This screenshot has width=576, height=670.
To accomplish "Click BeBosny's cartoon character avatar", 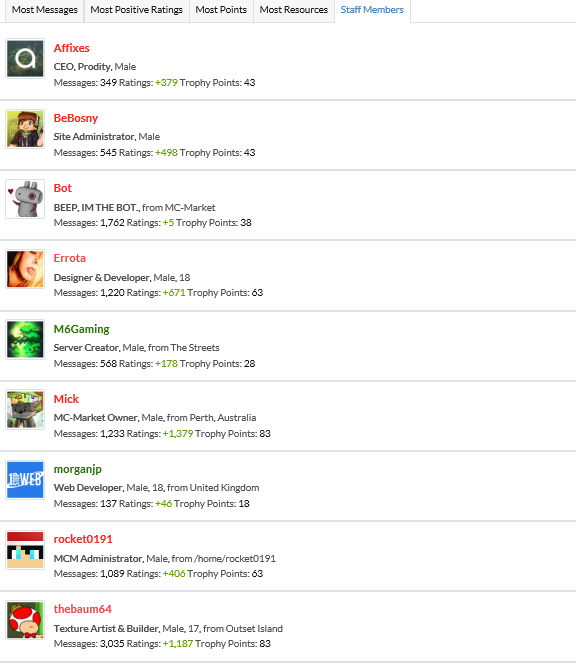I will (x=25, y=129).
